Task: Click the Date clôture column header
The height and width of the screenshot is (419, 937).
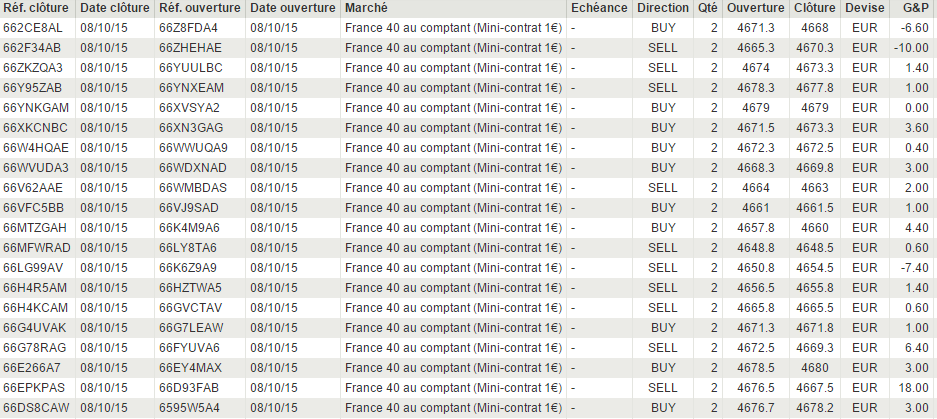Action: click(x=113, y=8)
